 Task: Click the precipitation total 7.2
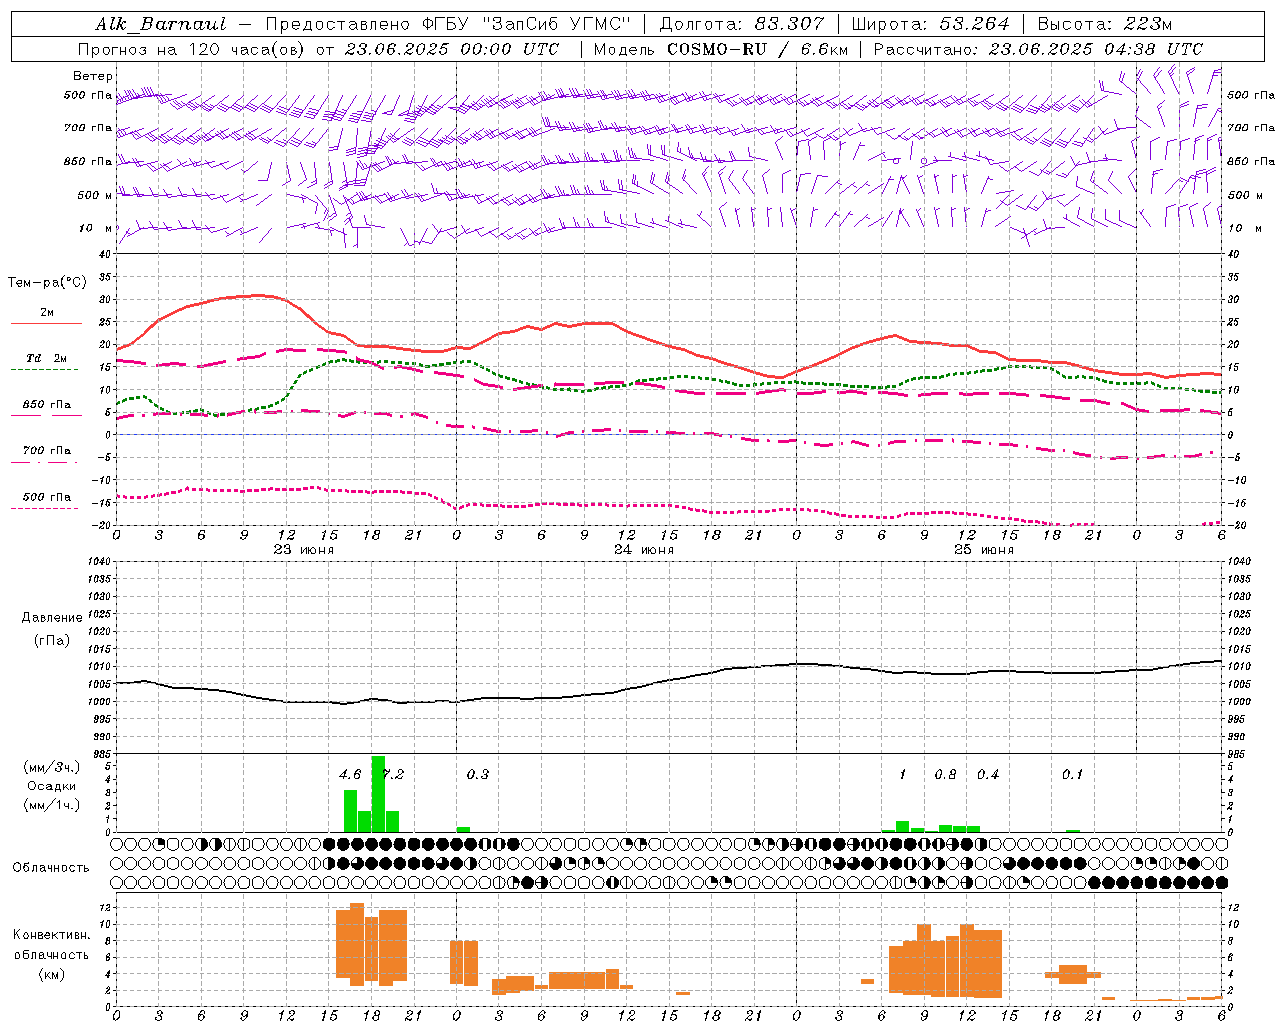pyautogui.click(x=393, y=774)
